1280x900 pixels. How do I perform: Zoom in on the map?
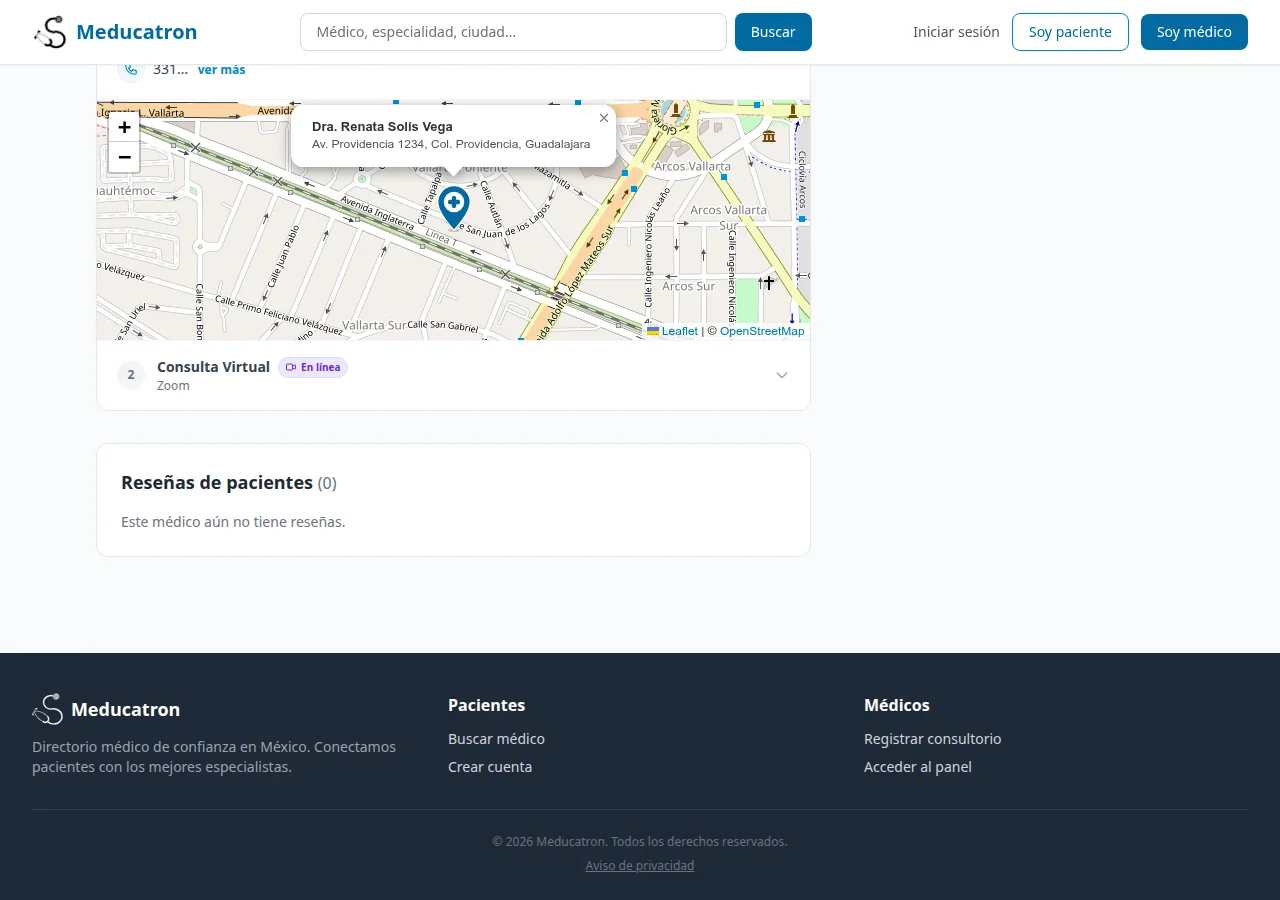[124, 127]
